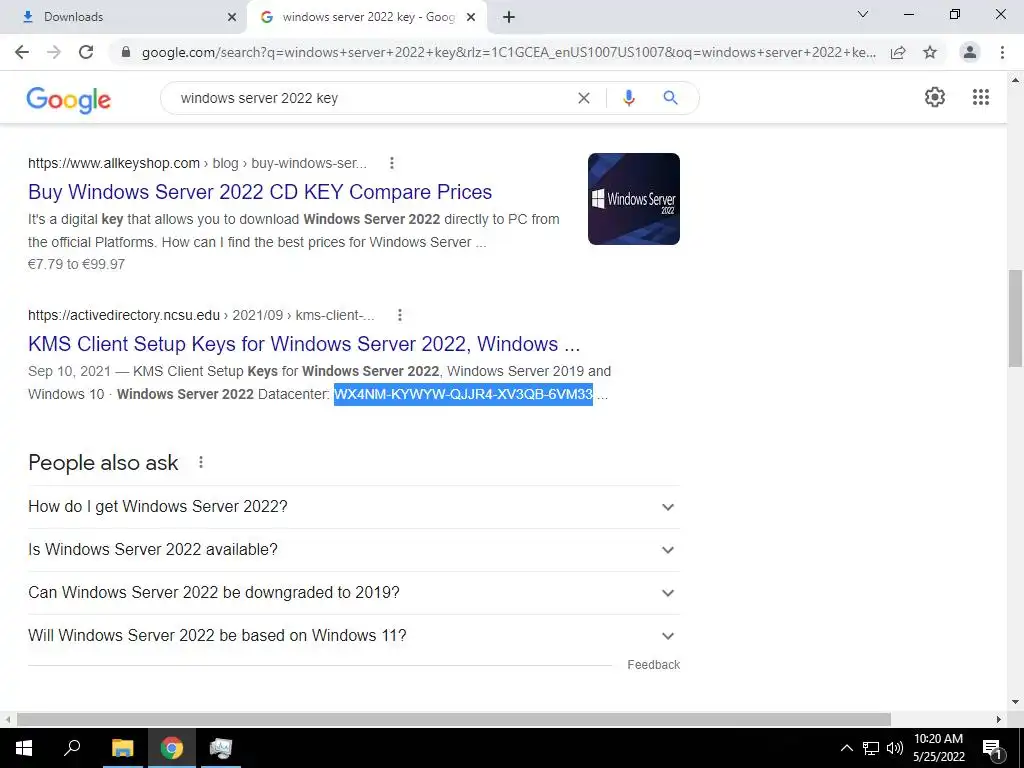Open the tab search dropdown
Screen dimensions: 1024x768
point(862,14)
